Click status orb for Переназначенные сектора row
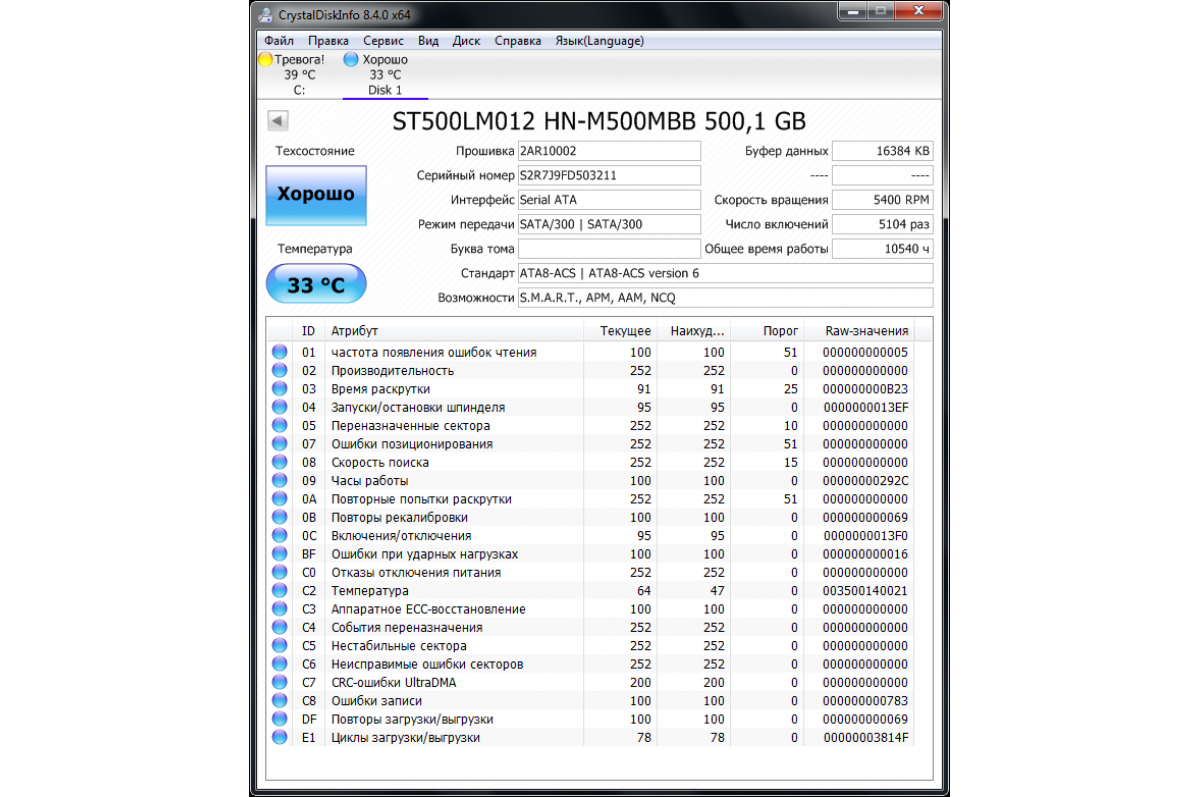 [x=279, y=426]
